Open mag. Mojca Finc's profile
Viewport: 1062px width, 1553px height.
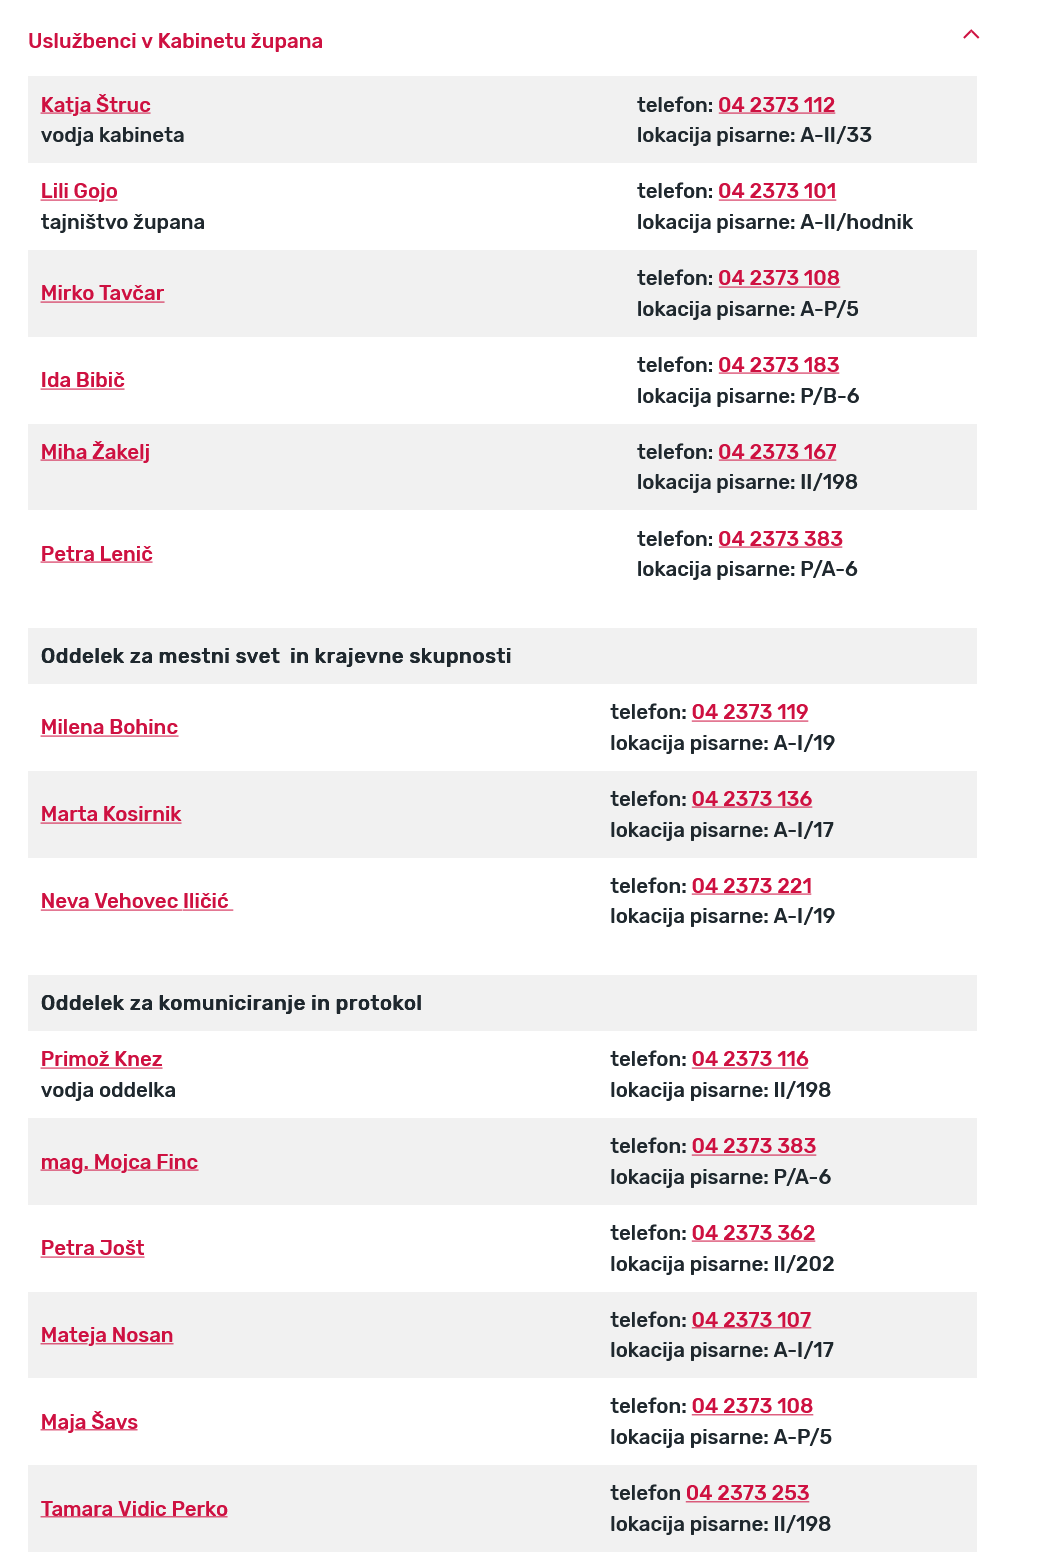click(119, 1162)
